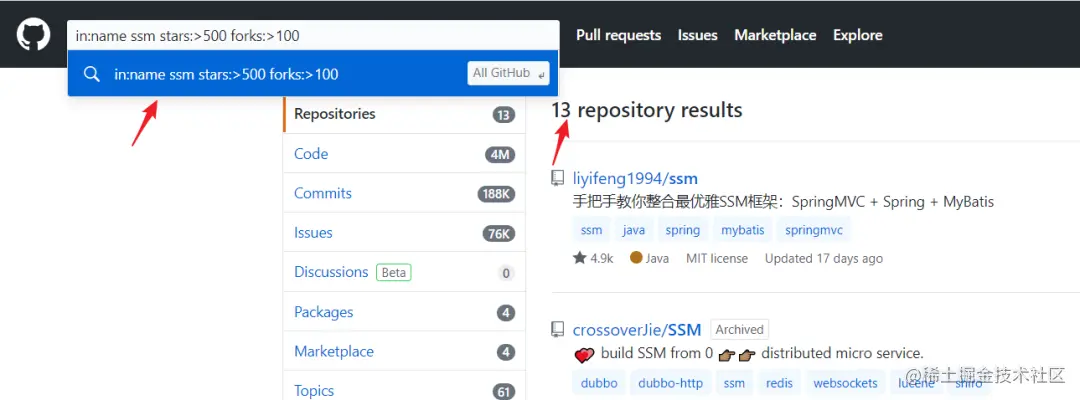Viewport: 1080px width, 400px height.
Task: Click the Java language label
Action: point(657,258)
